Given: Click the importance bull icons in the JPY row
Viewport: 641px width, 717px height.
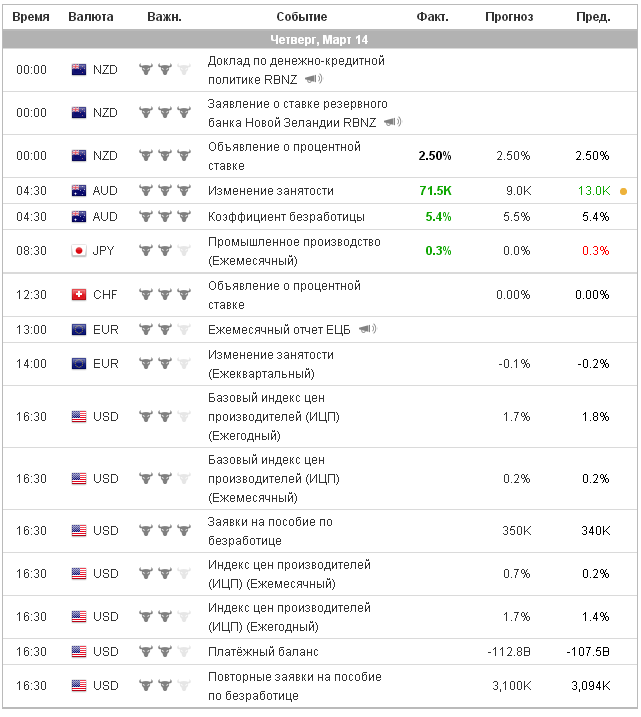Looking at the screenshot, I should (164, 251).
